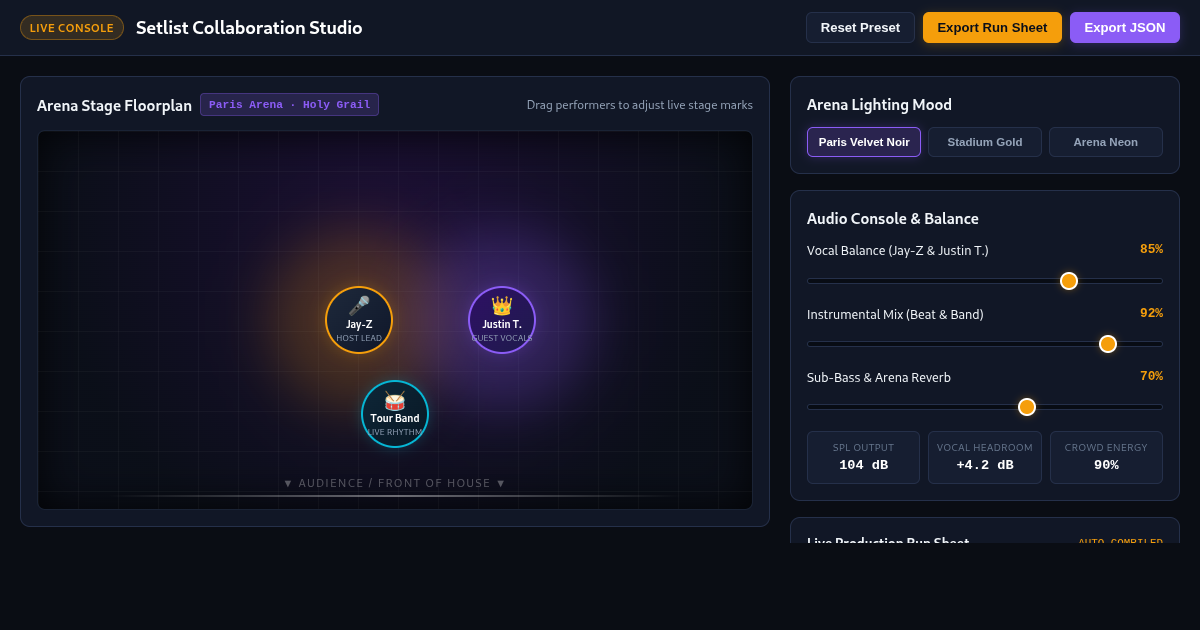
Task: Click the Tour Band drum icon
Action: click(x=395, y=401)
